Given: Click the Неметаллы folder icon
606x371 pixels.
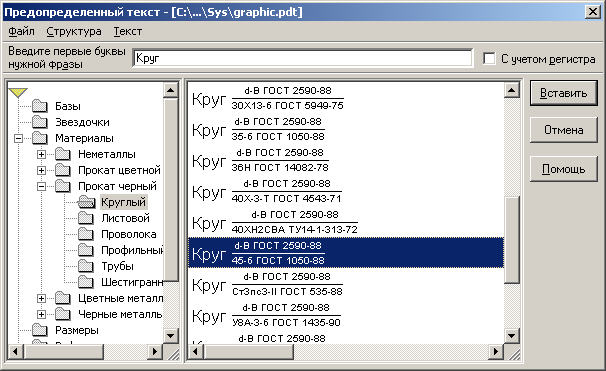Looking at the screenshot, I should click(x=63, y=154).
